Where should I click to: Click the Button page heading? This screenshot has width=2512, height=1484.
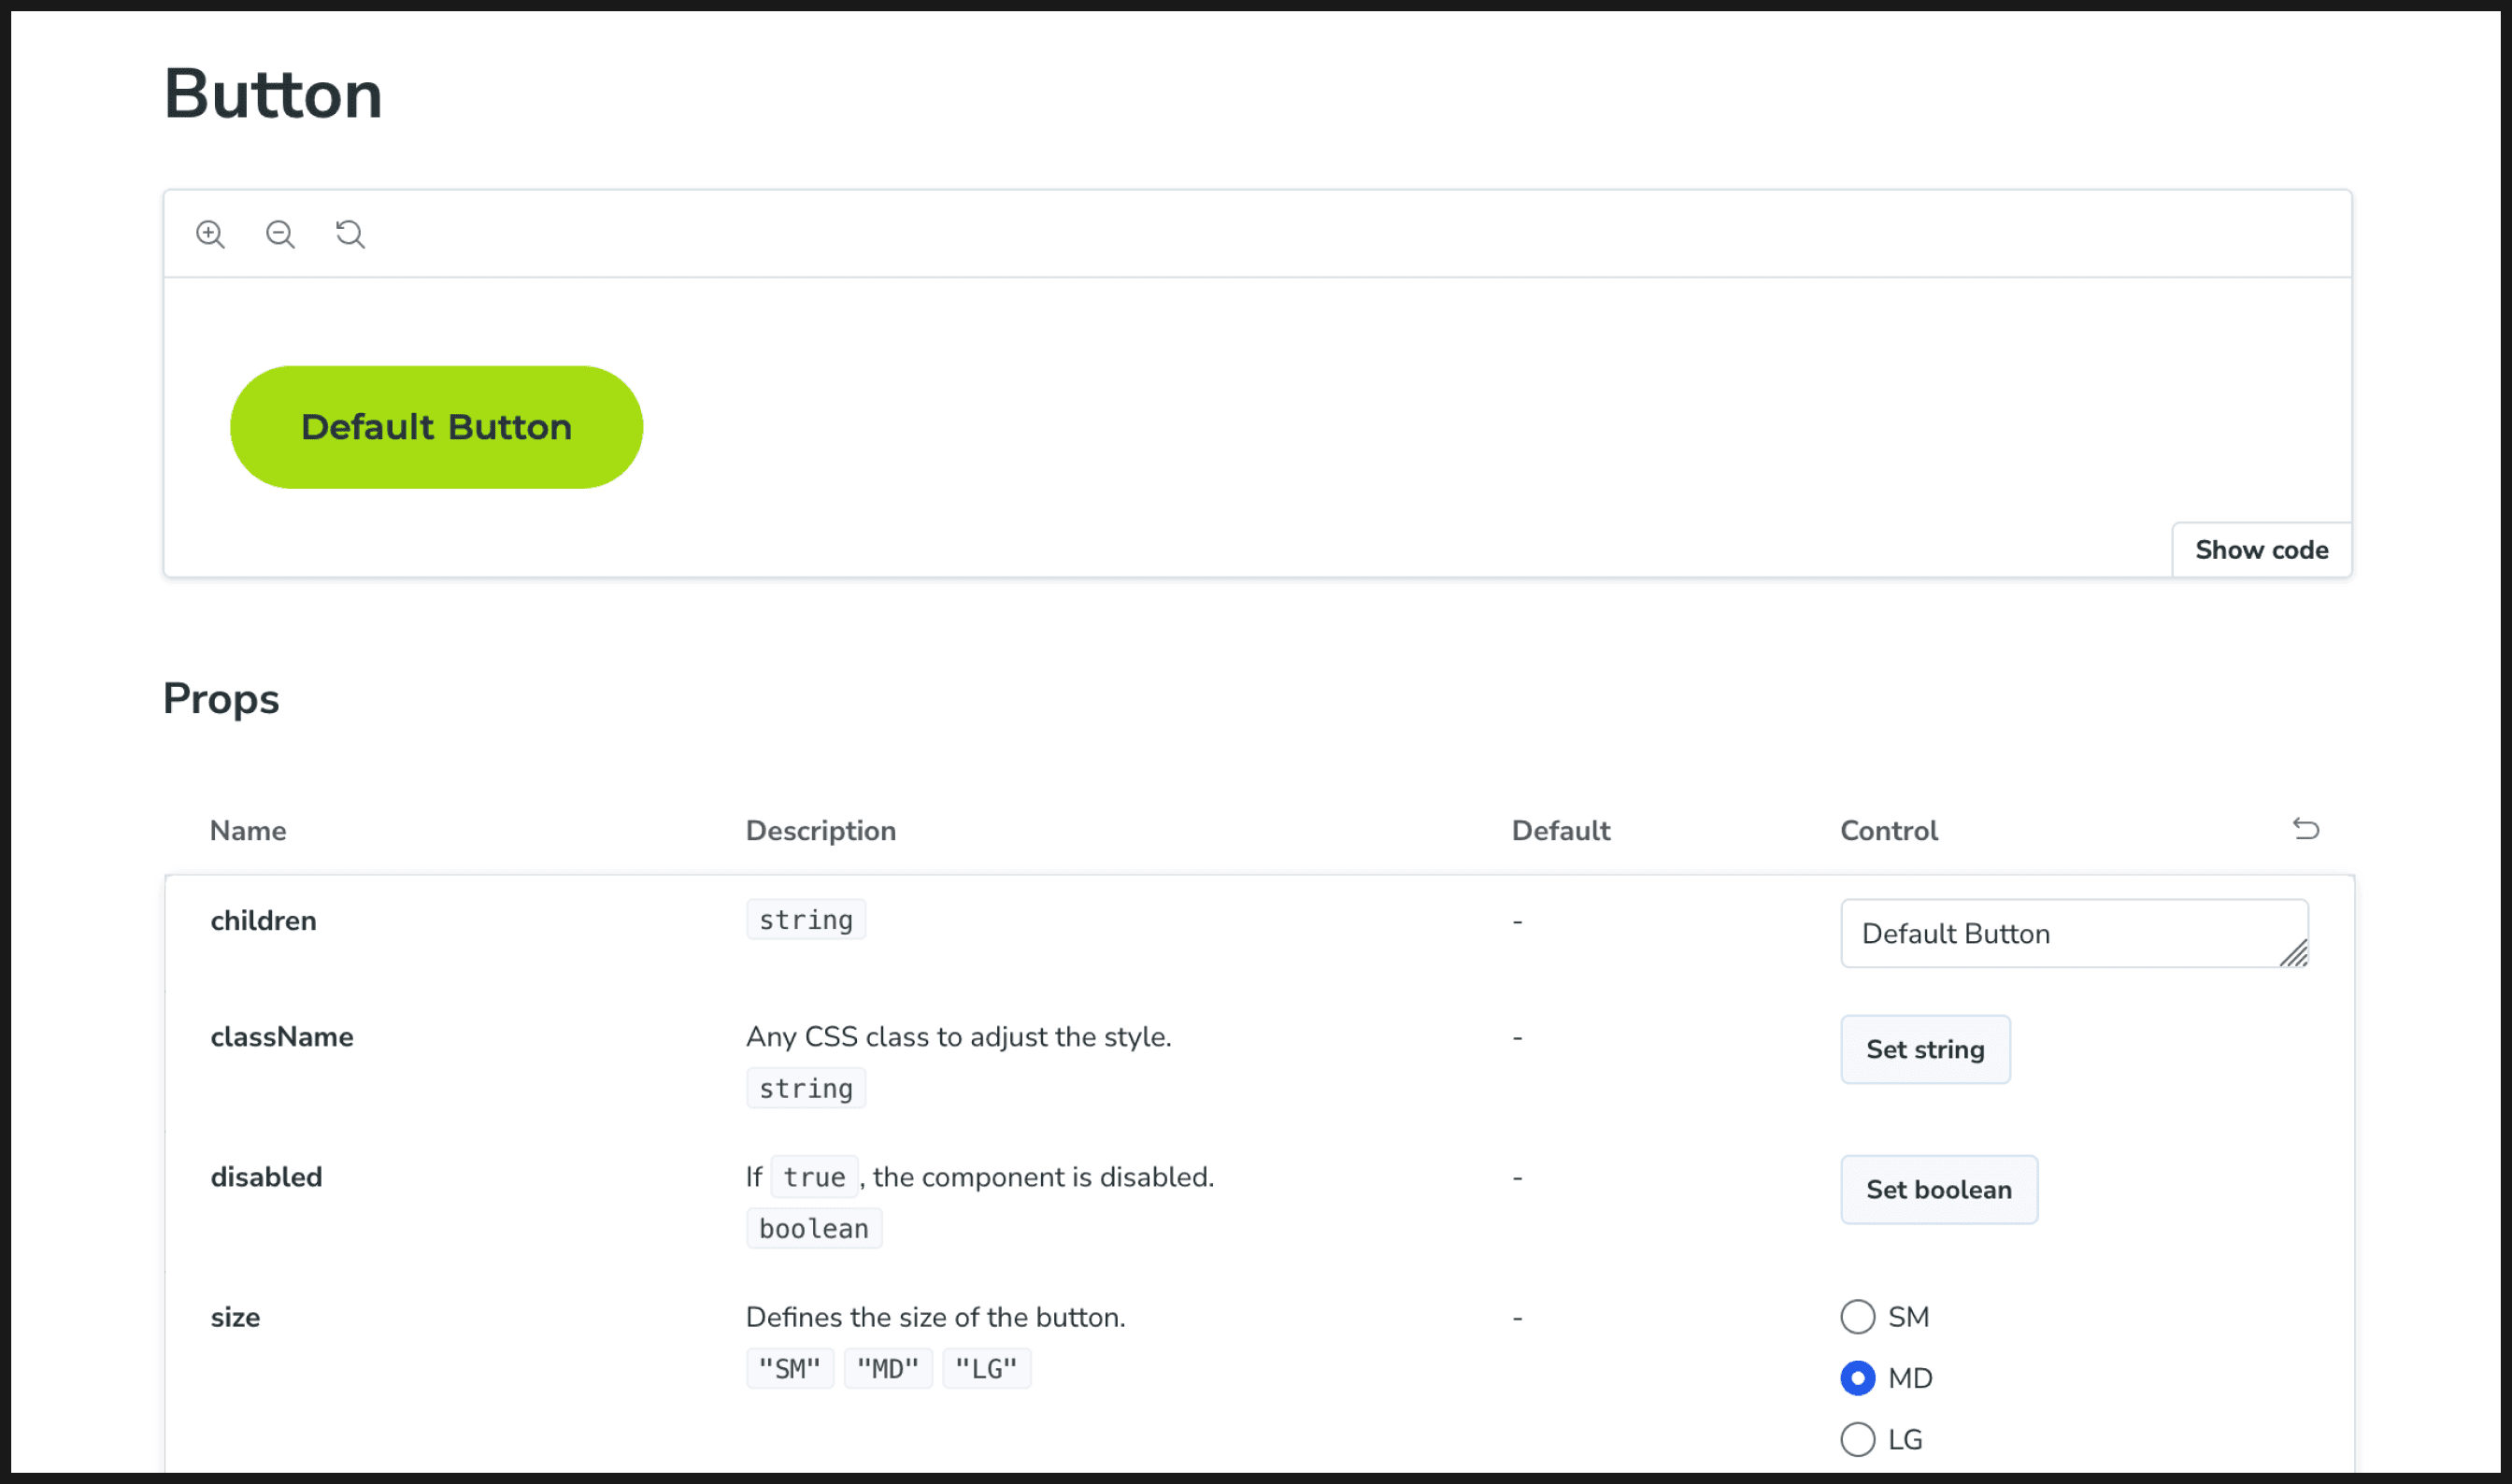pyautogui.click(x=273, y=94)
